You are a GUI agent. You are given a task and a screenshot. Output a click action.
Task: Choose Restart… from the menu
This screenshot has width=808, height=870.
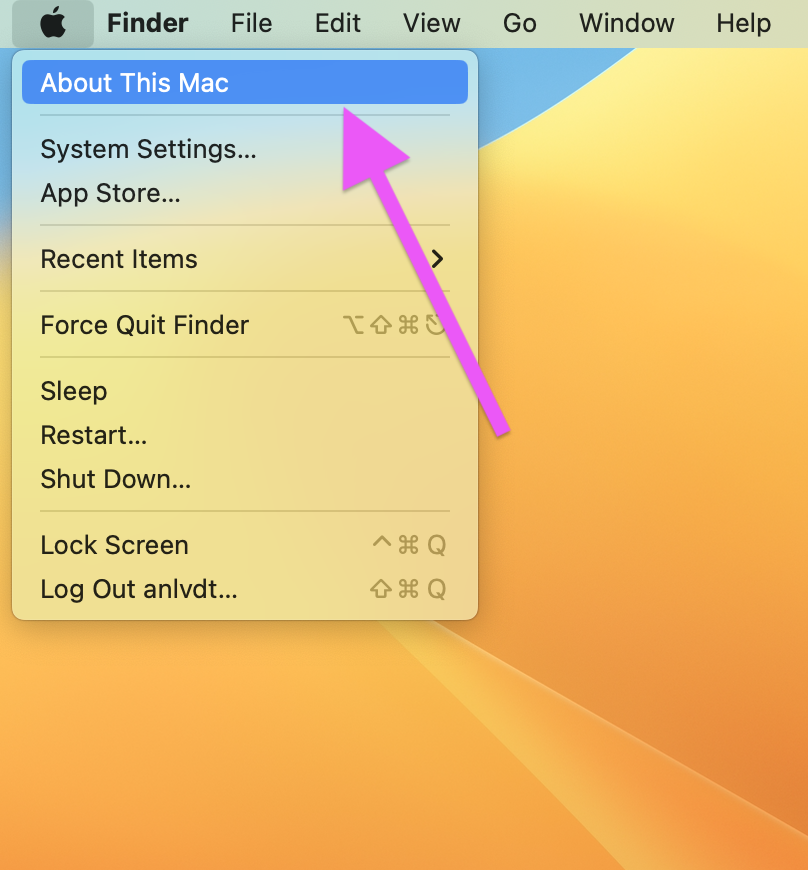coord(245,435)
